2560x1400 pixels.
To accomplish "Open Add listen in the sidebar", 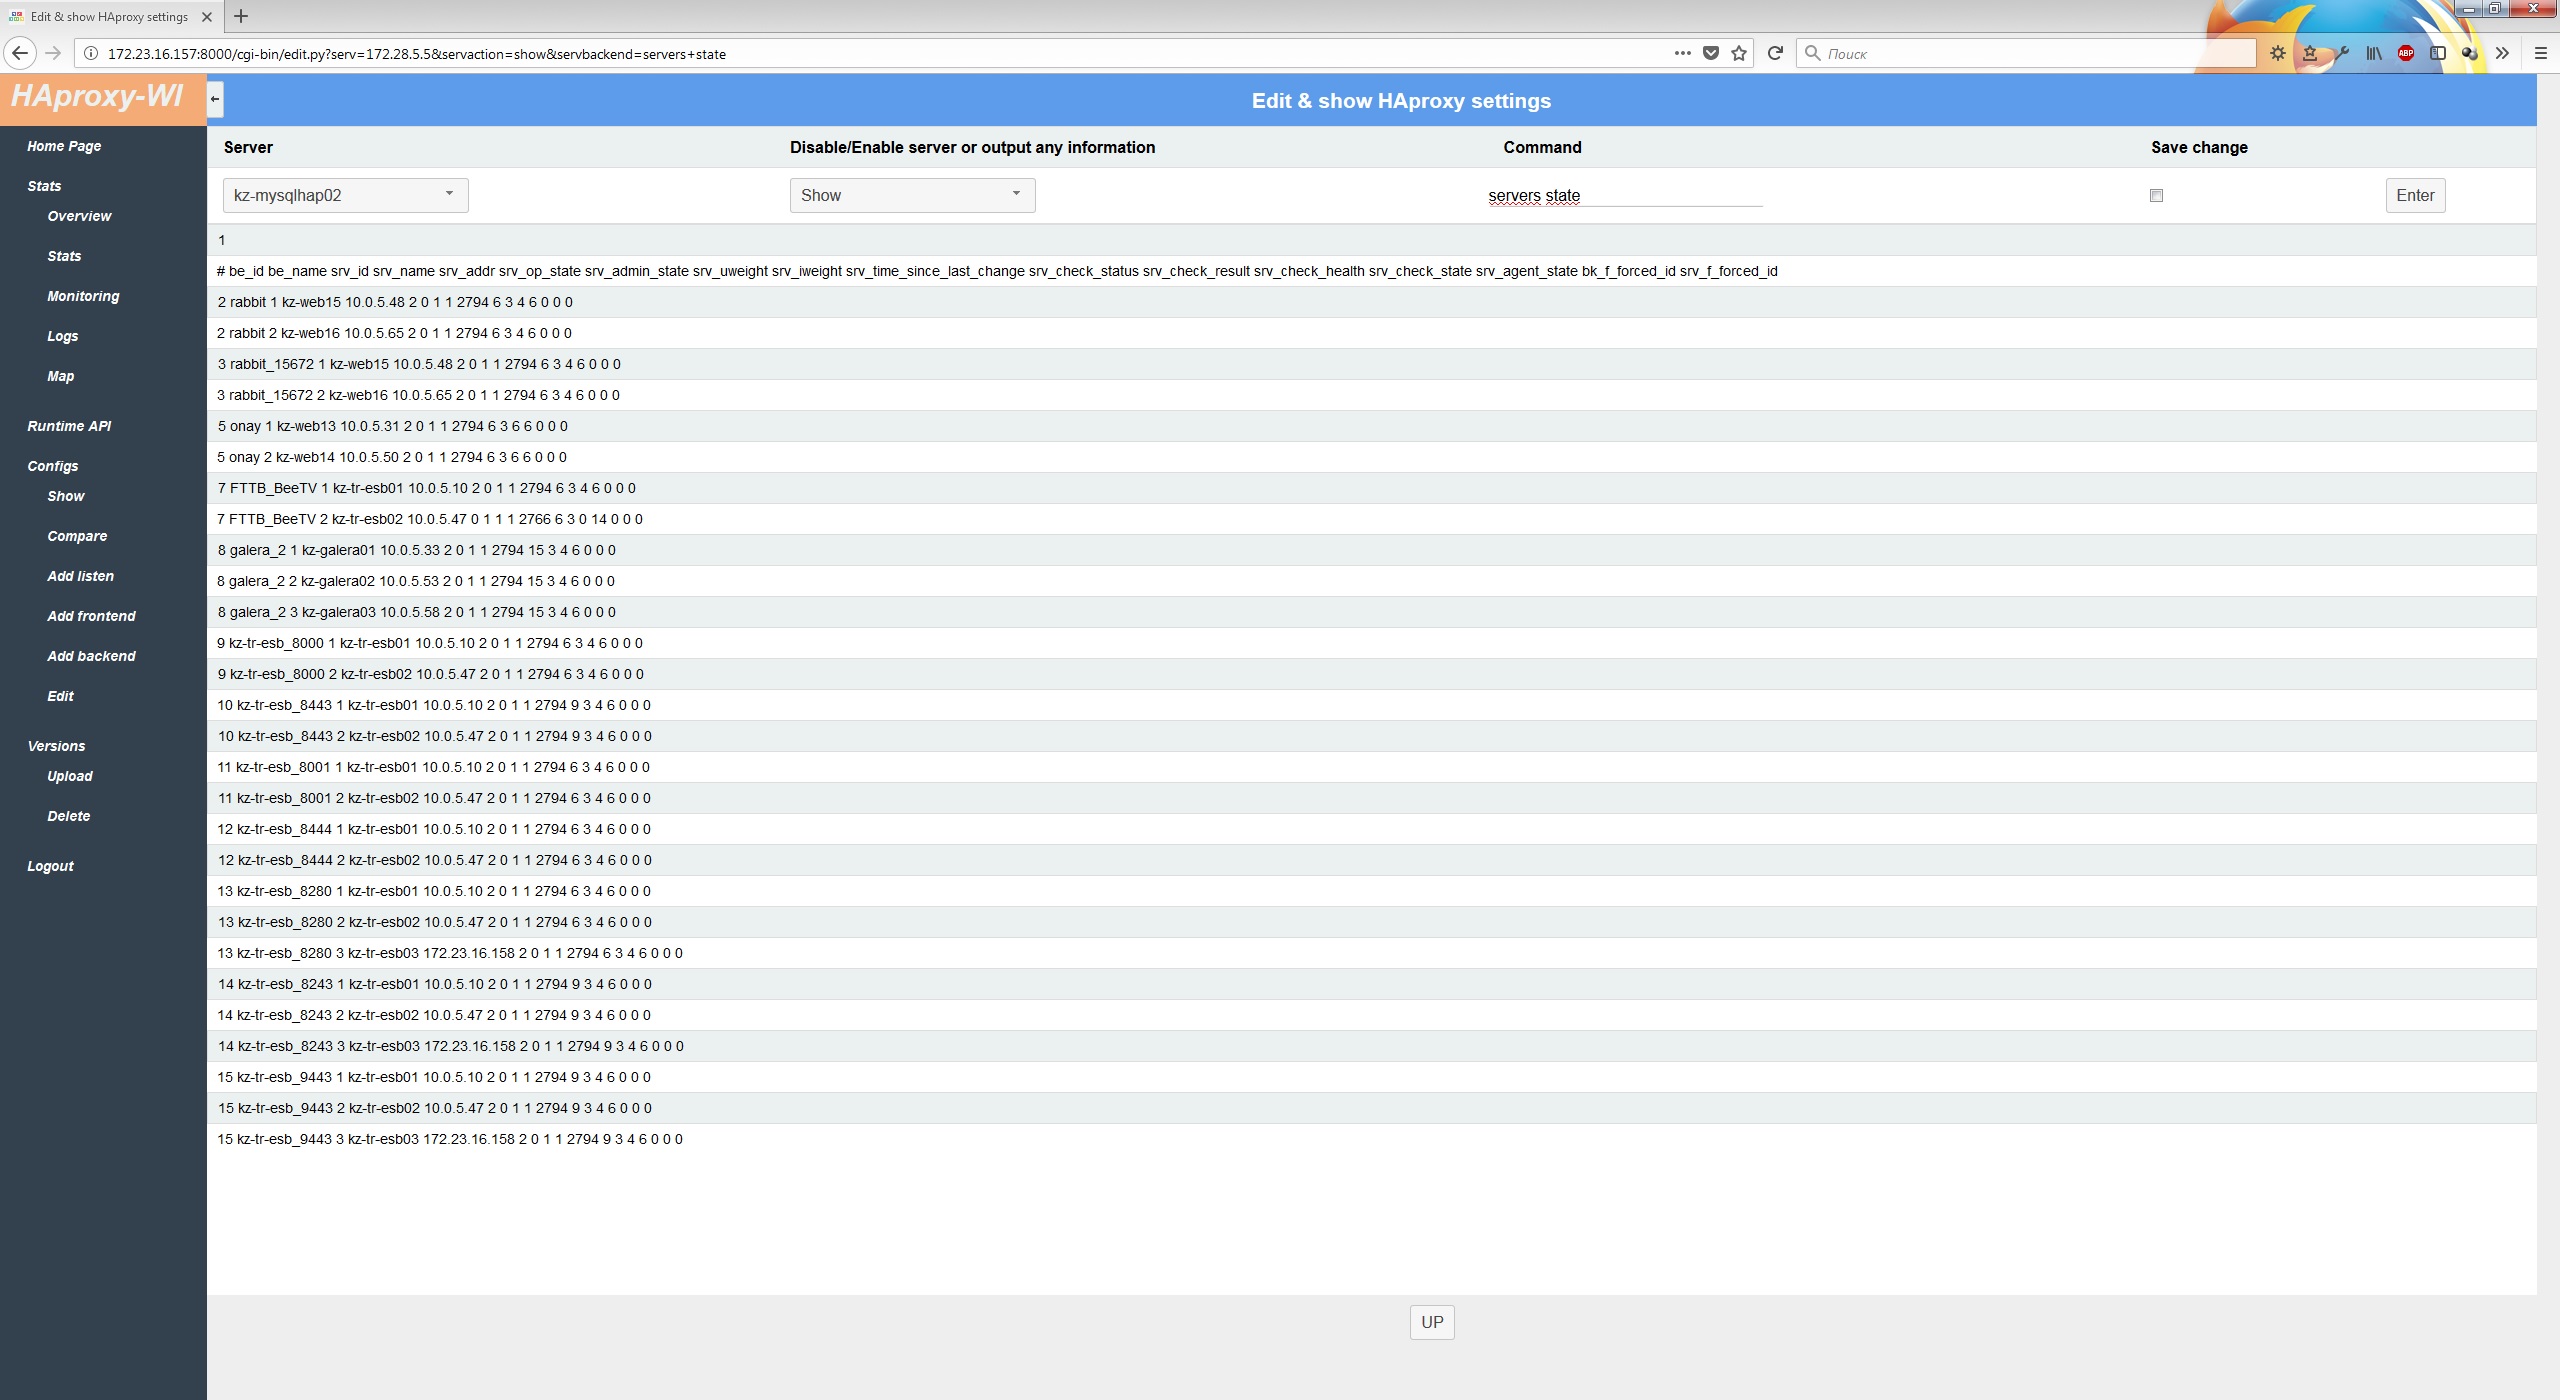I will click(x=80, y=576).
